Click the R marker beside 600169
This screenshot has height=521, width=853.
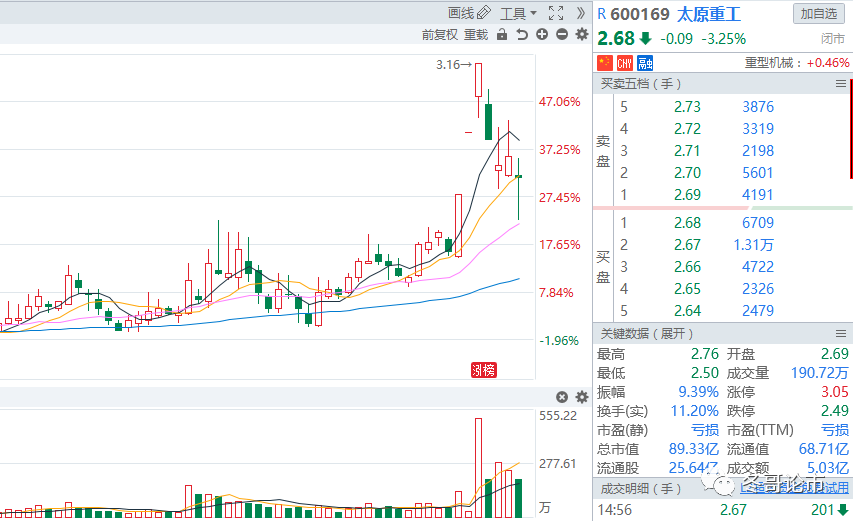602,14
